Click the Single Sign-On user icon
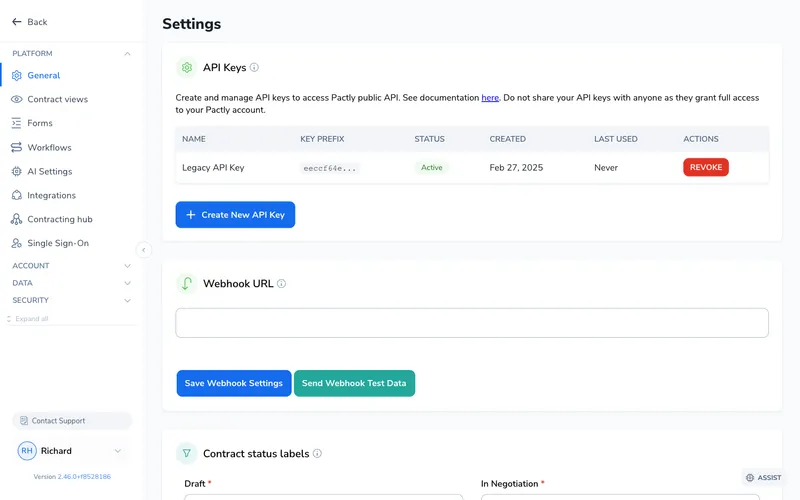The height and width of the screenshot is (500, 800). (16, 243)
